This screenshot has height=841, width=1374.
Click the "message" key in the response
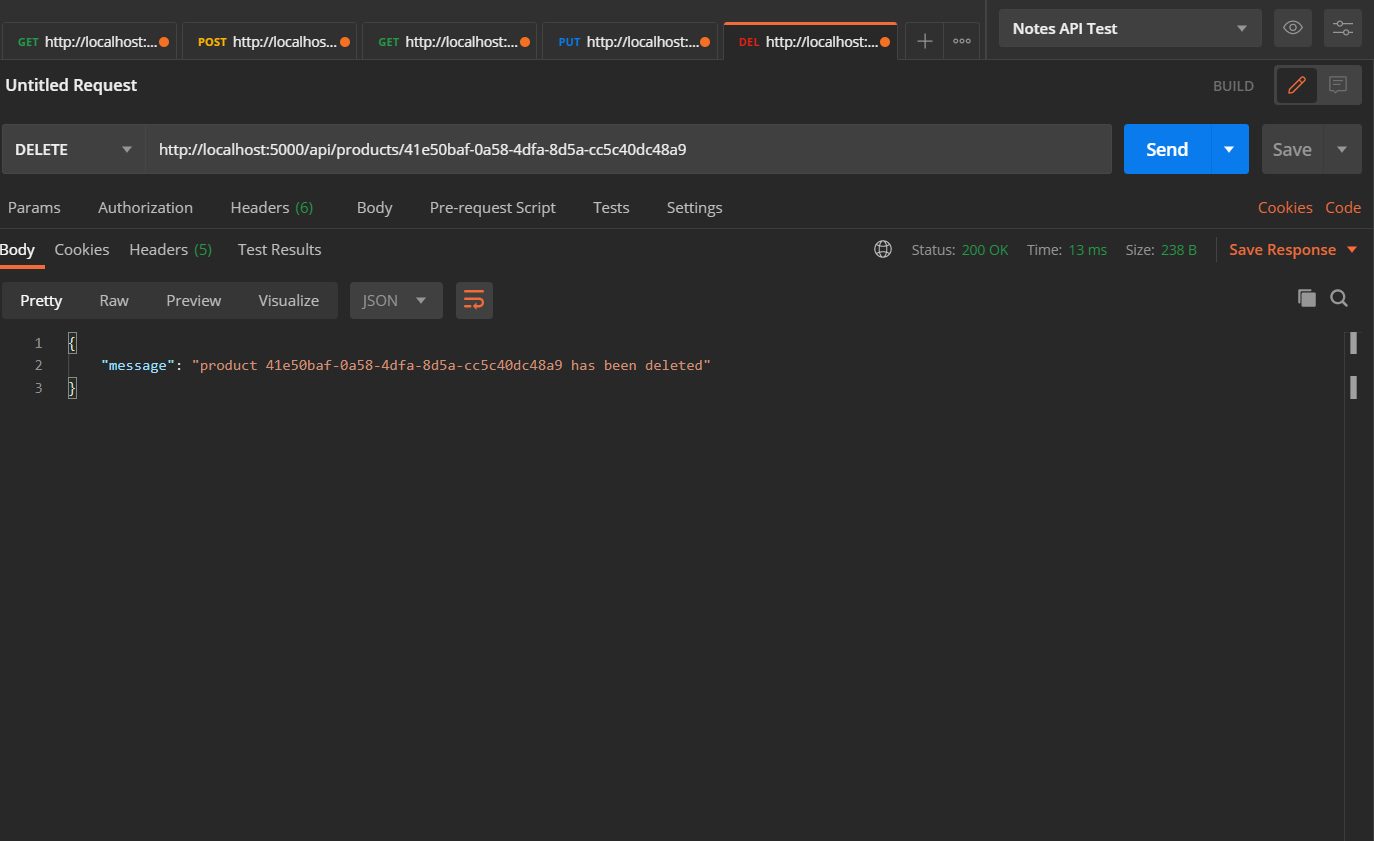pyautogui.click(x=138, y=366)
